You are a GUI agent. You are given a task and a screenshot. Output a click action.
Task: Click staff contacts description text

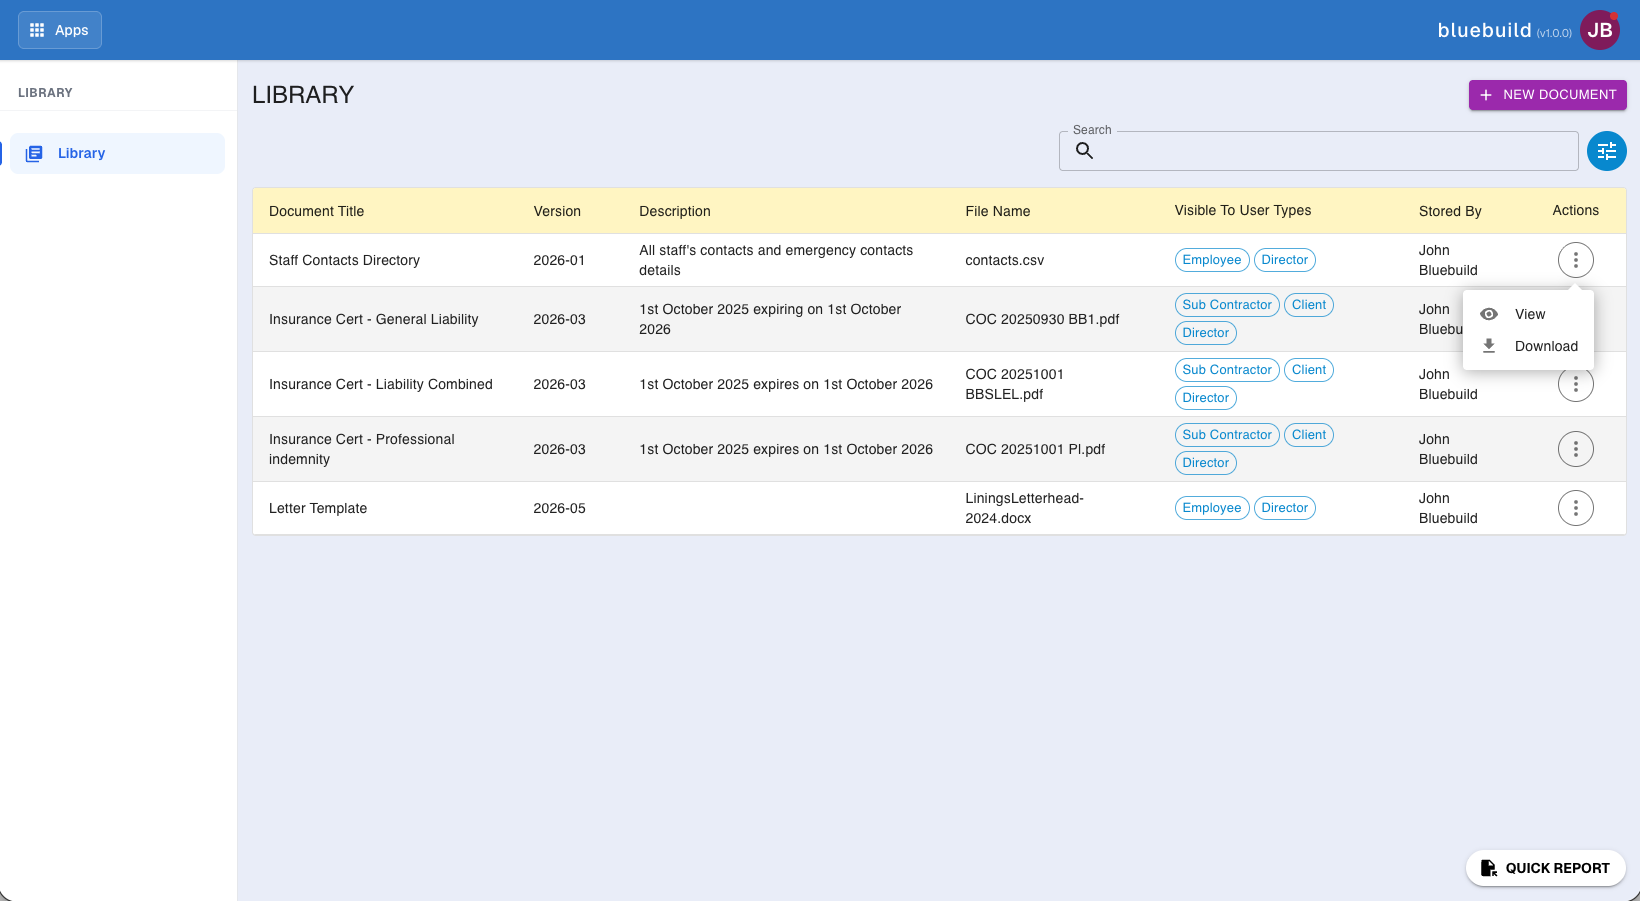click(776, 260)
